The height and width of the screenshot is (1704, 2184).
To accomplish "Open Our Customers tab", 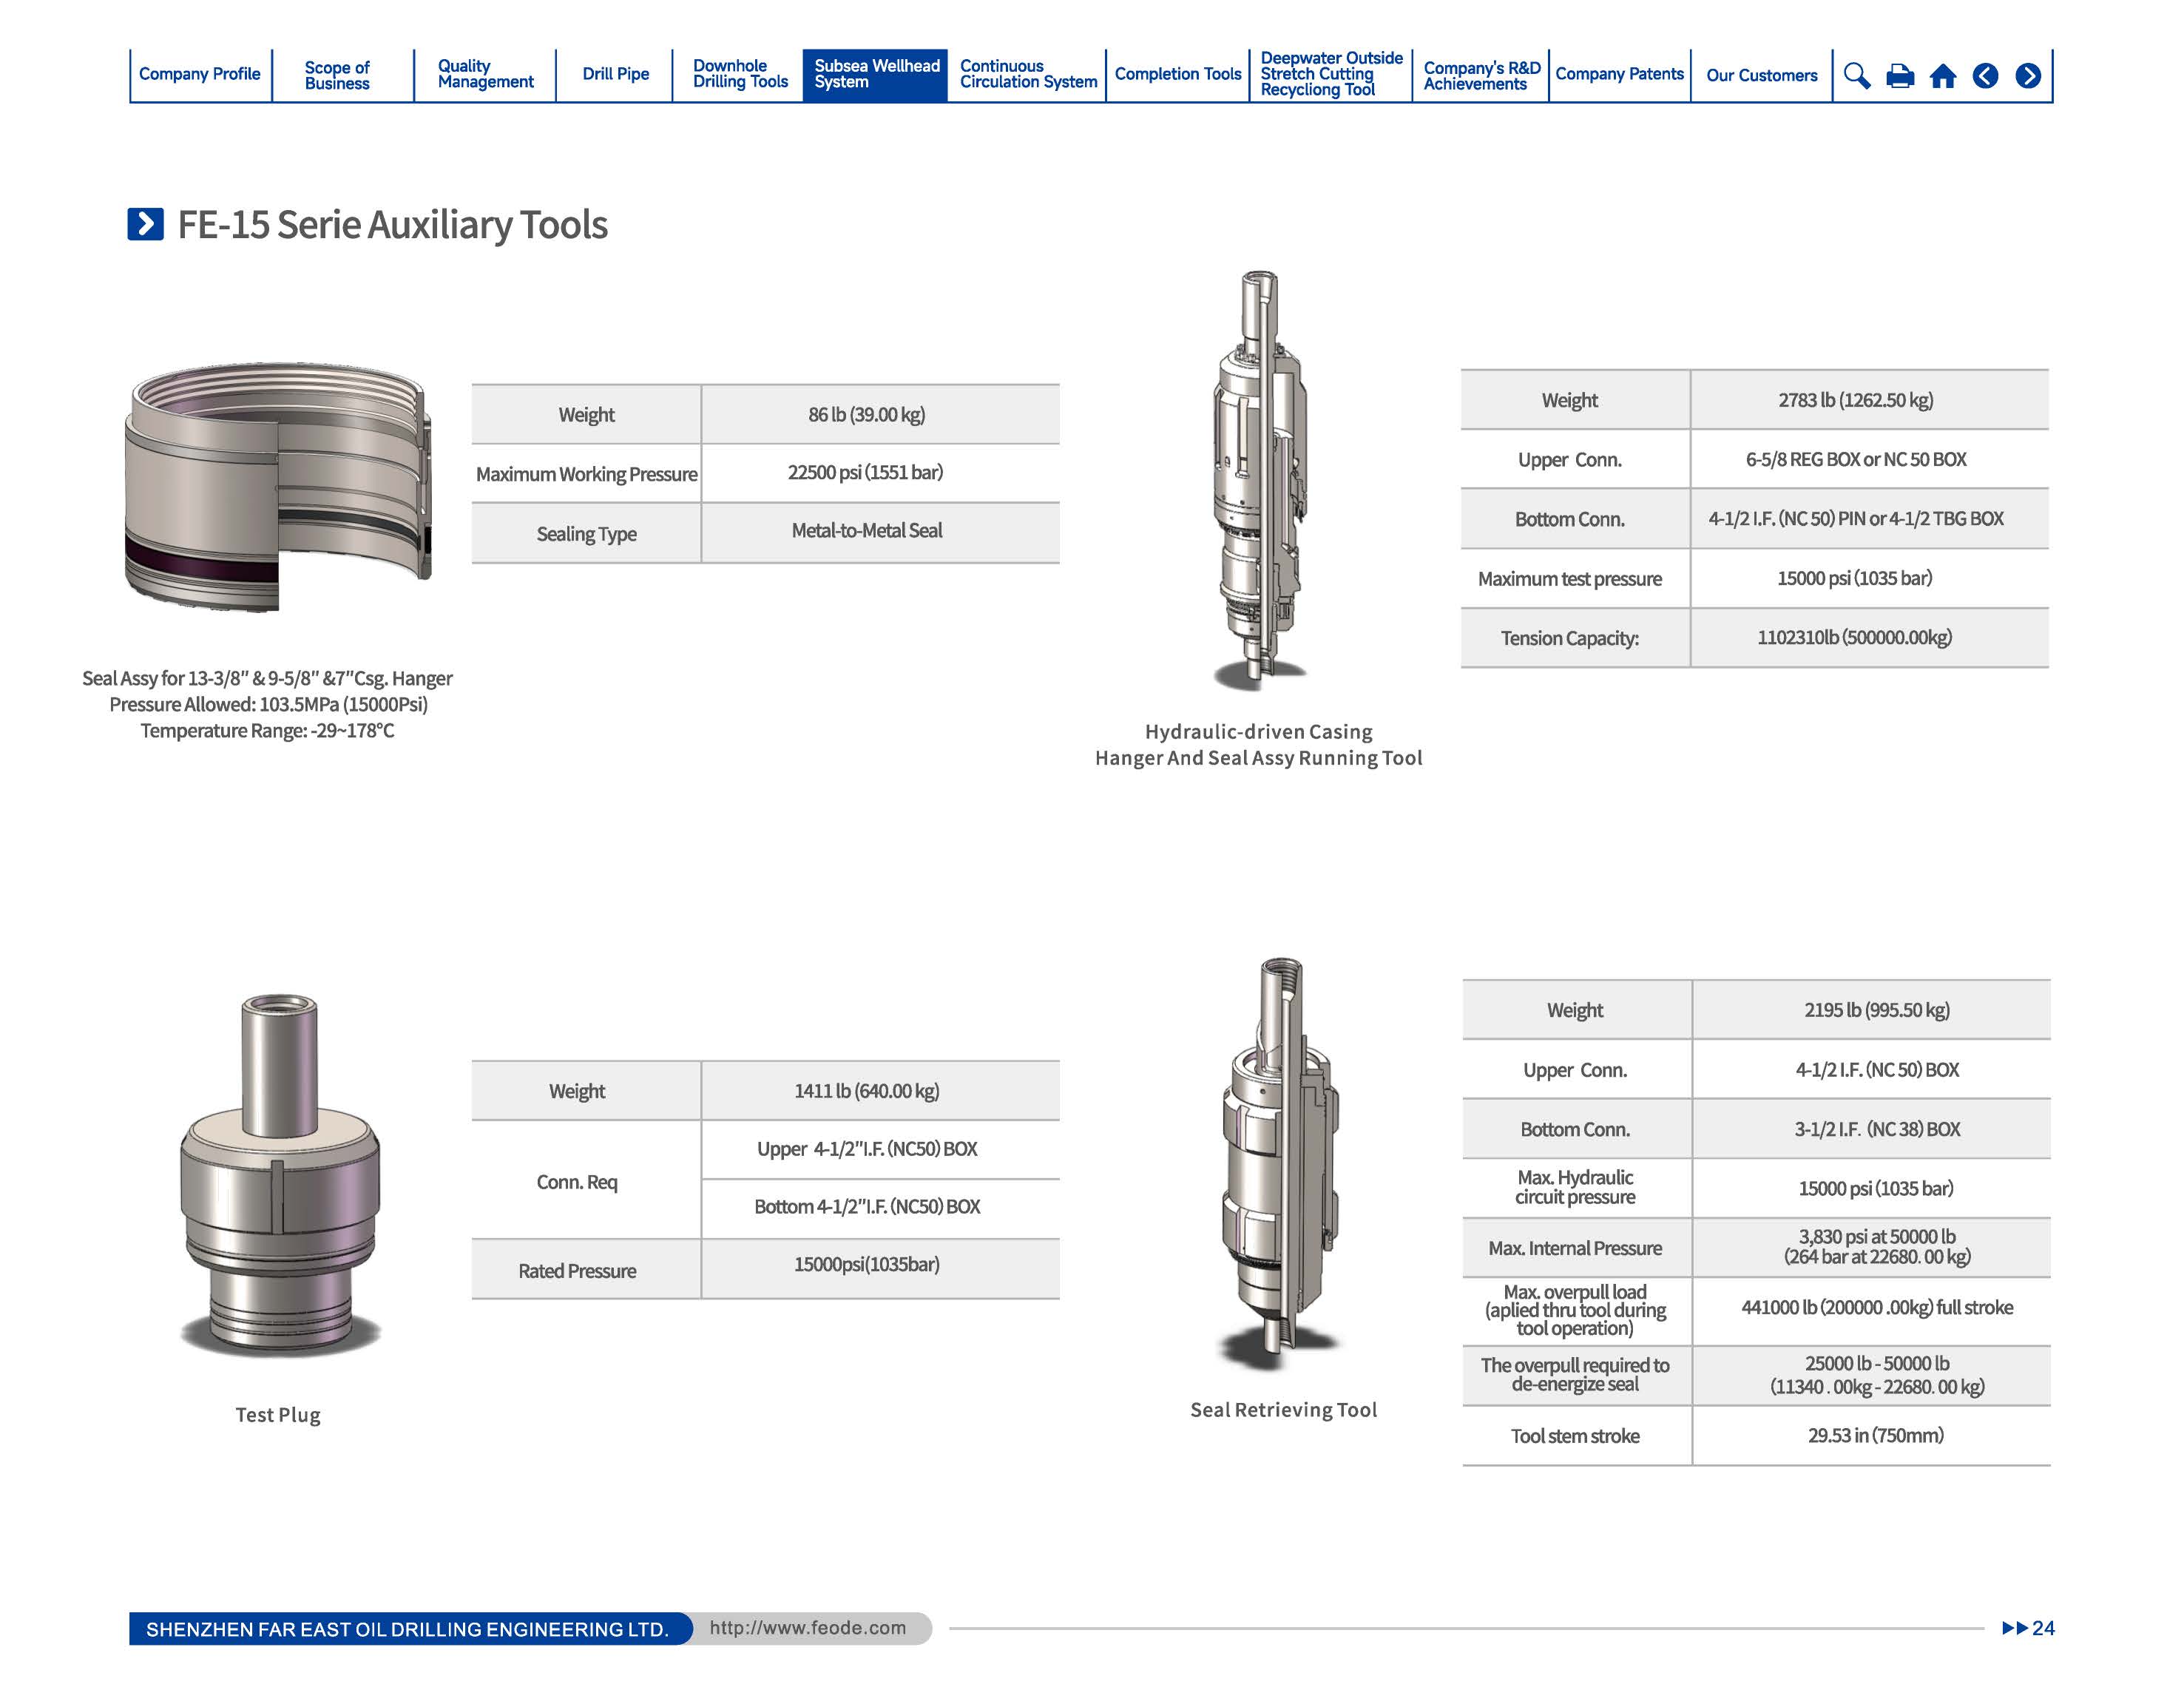I will coord(1761,75).
